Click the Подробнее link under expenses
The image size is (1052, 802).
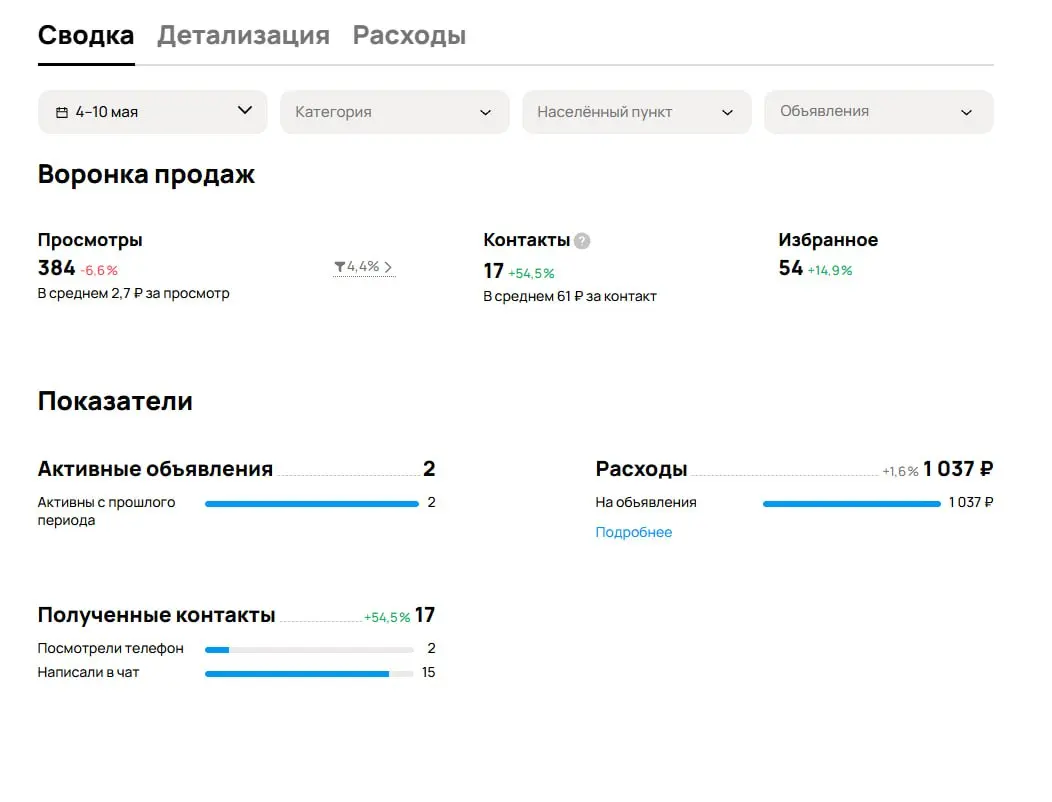pyautogui.click(x=633, y=532)
